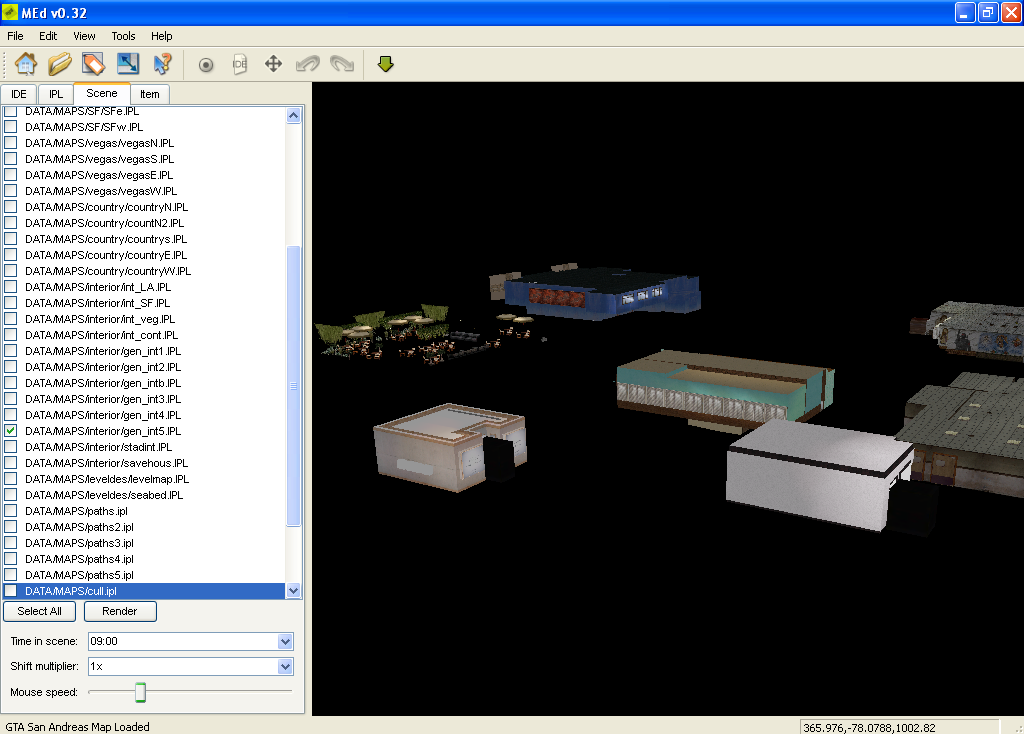Open the Shift multiplier dropdown
Image resolution: width=1024 pixels, height=734 pixels.
point(285,666)
